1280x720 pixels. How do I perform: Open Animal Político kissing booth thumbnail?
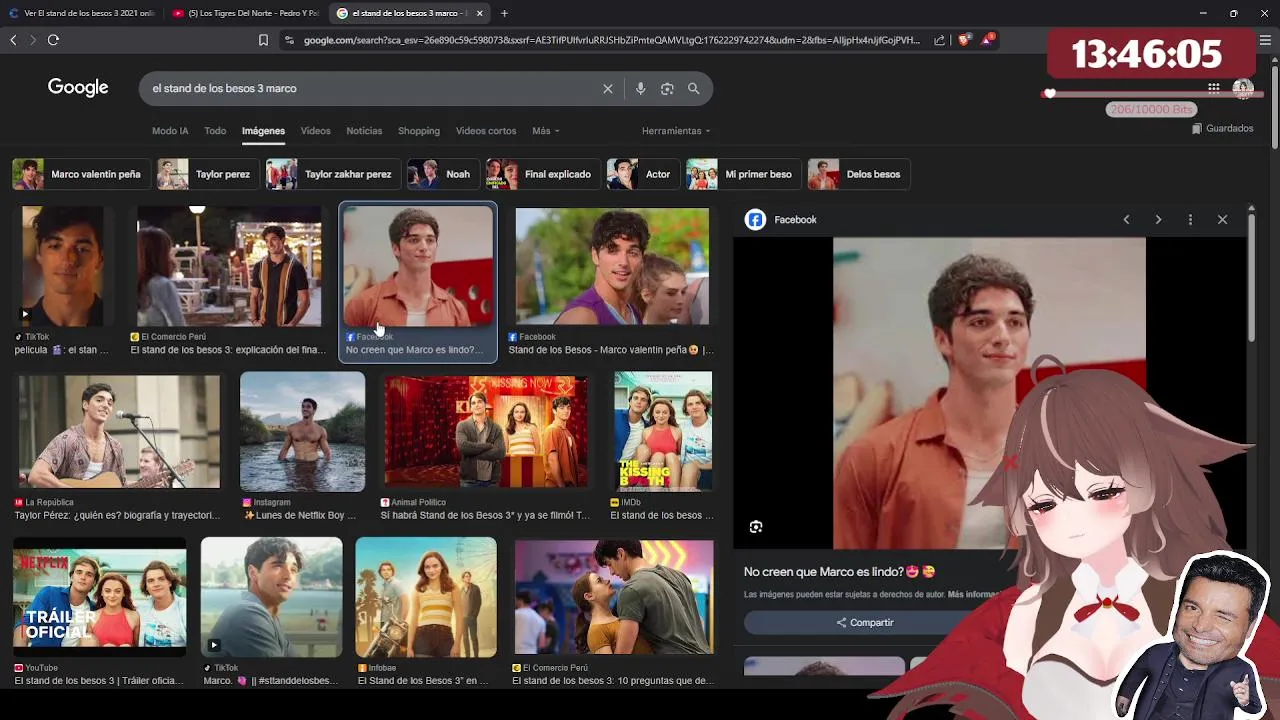(486, 431)
